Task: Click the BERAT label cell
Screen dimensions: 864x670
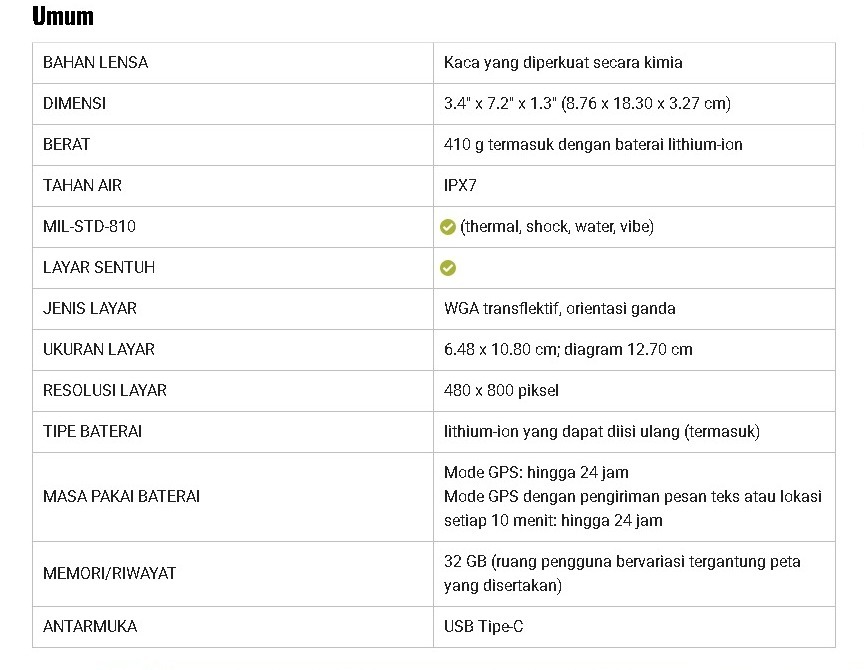Action: pyautogui.click(x=66, y=144)
